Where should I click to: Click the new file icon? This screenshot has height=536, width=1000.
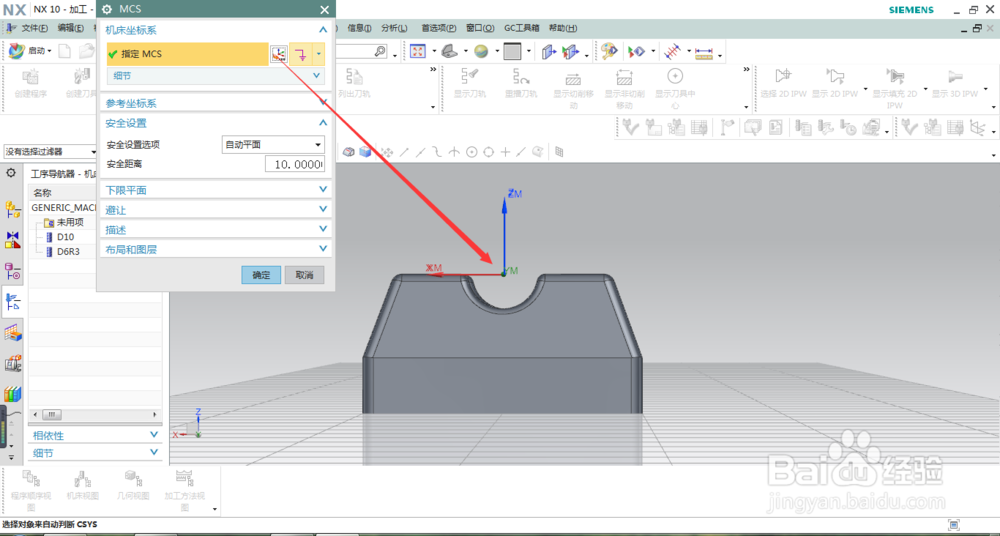[x=64, y=52]
